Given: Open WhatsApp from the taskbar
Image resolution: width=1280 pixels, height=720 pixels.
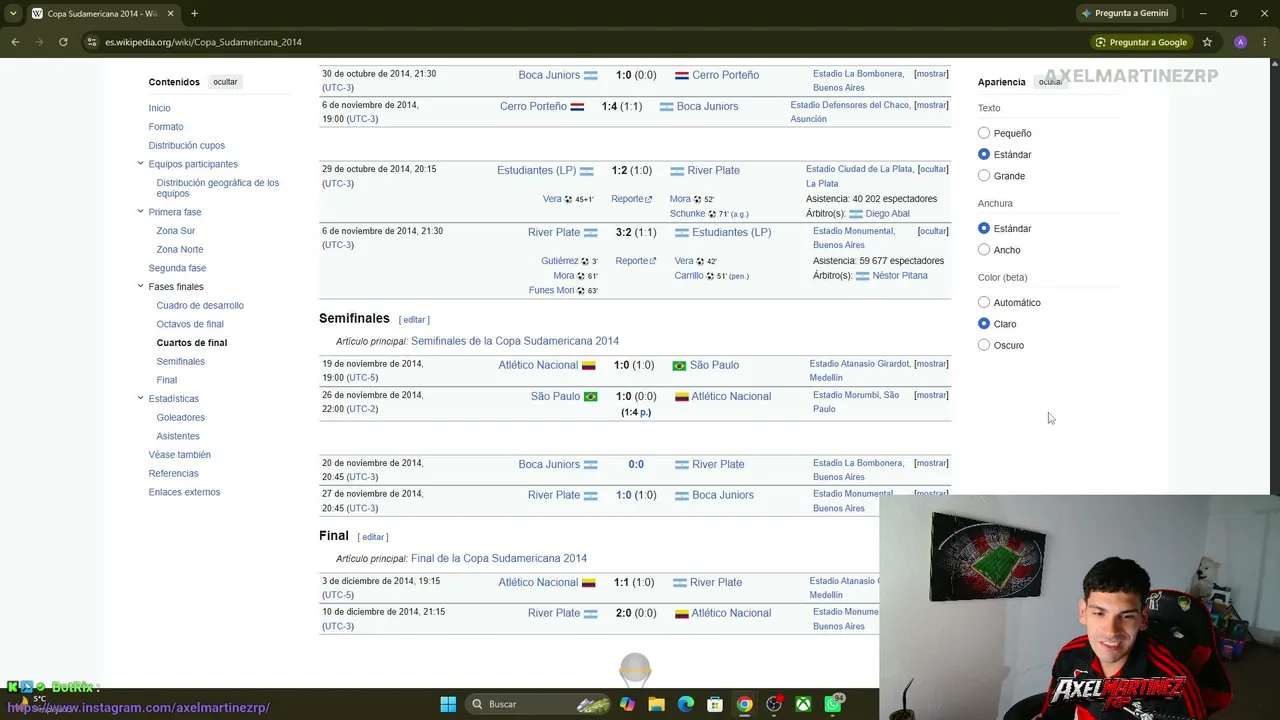Looking at the screenshot, I should click(x=833, y=704).
